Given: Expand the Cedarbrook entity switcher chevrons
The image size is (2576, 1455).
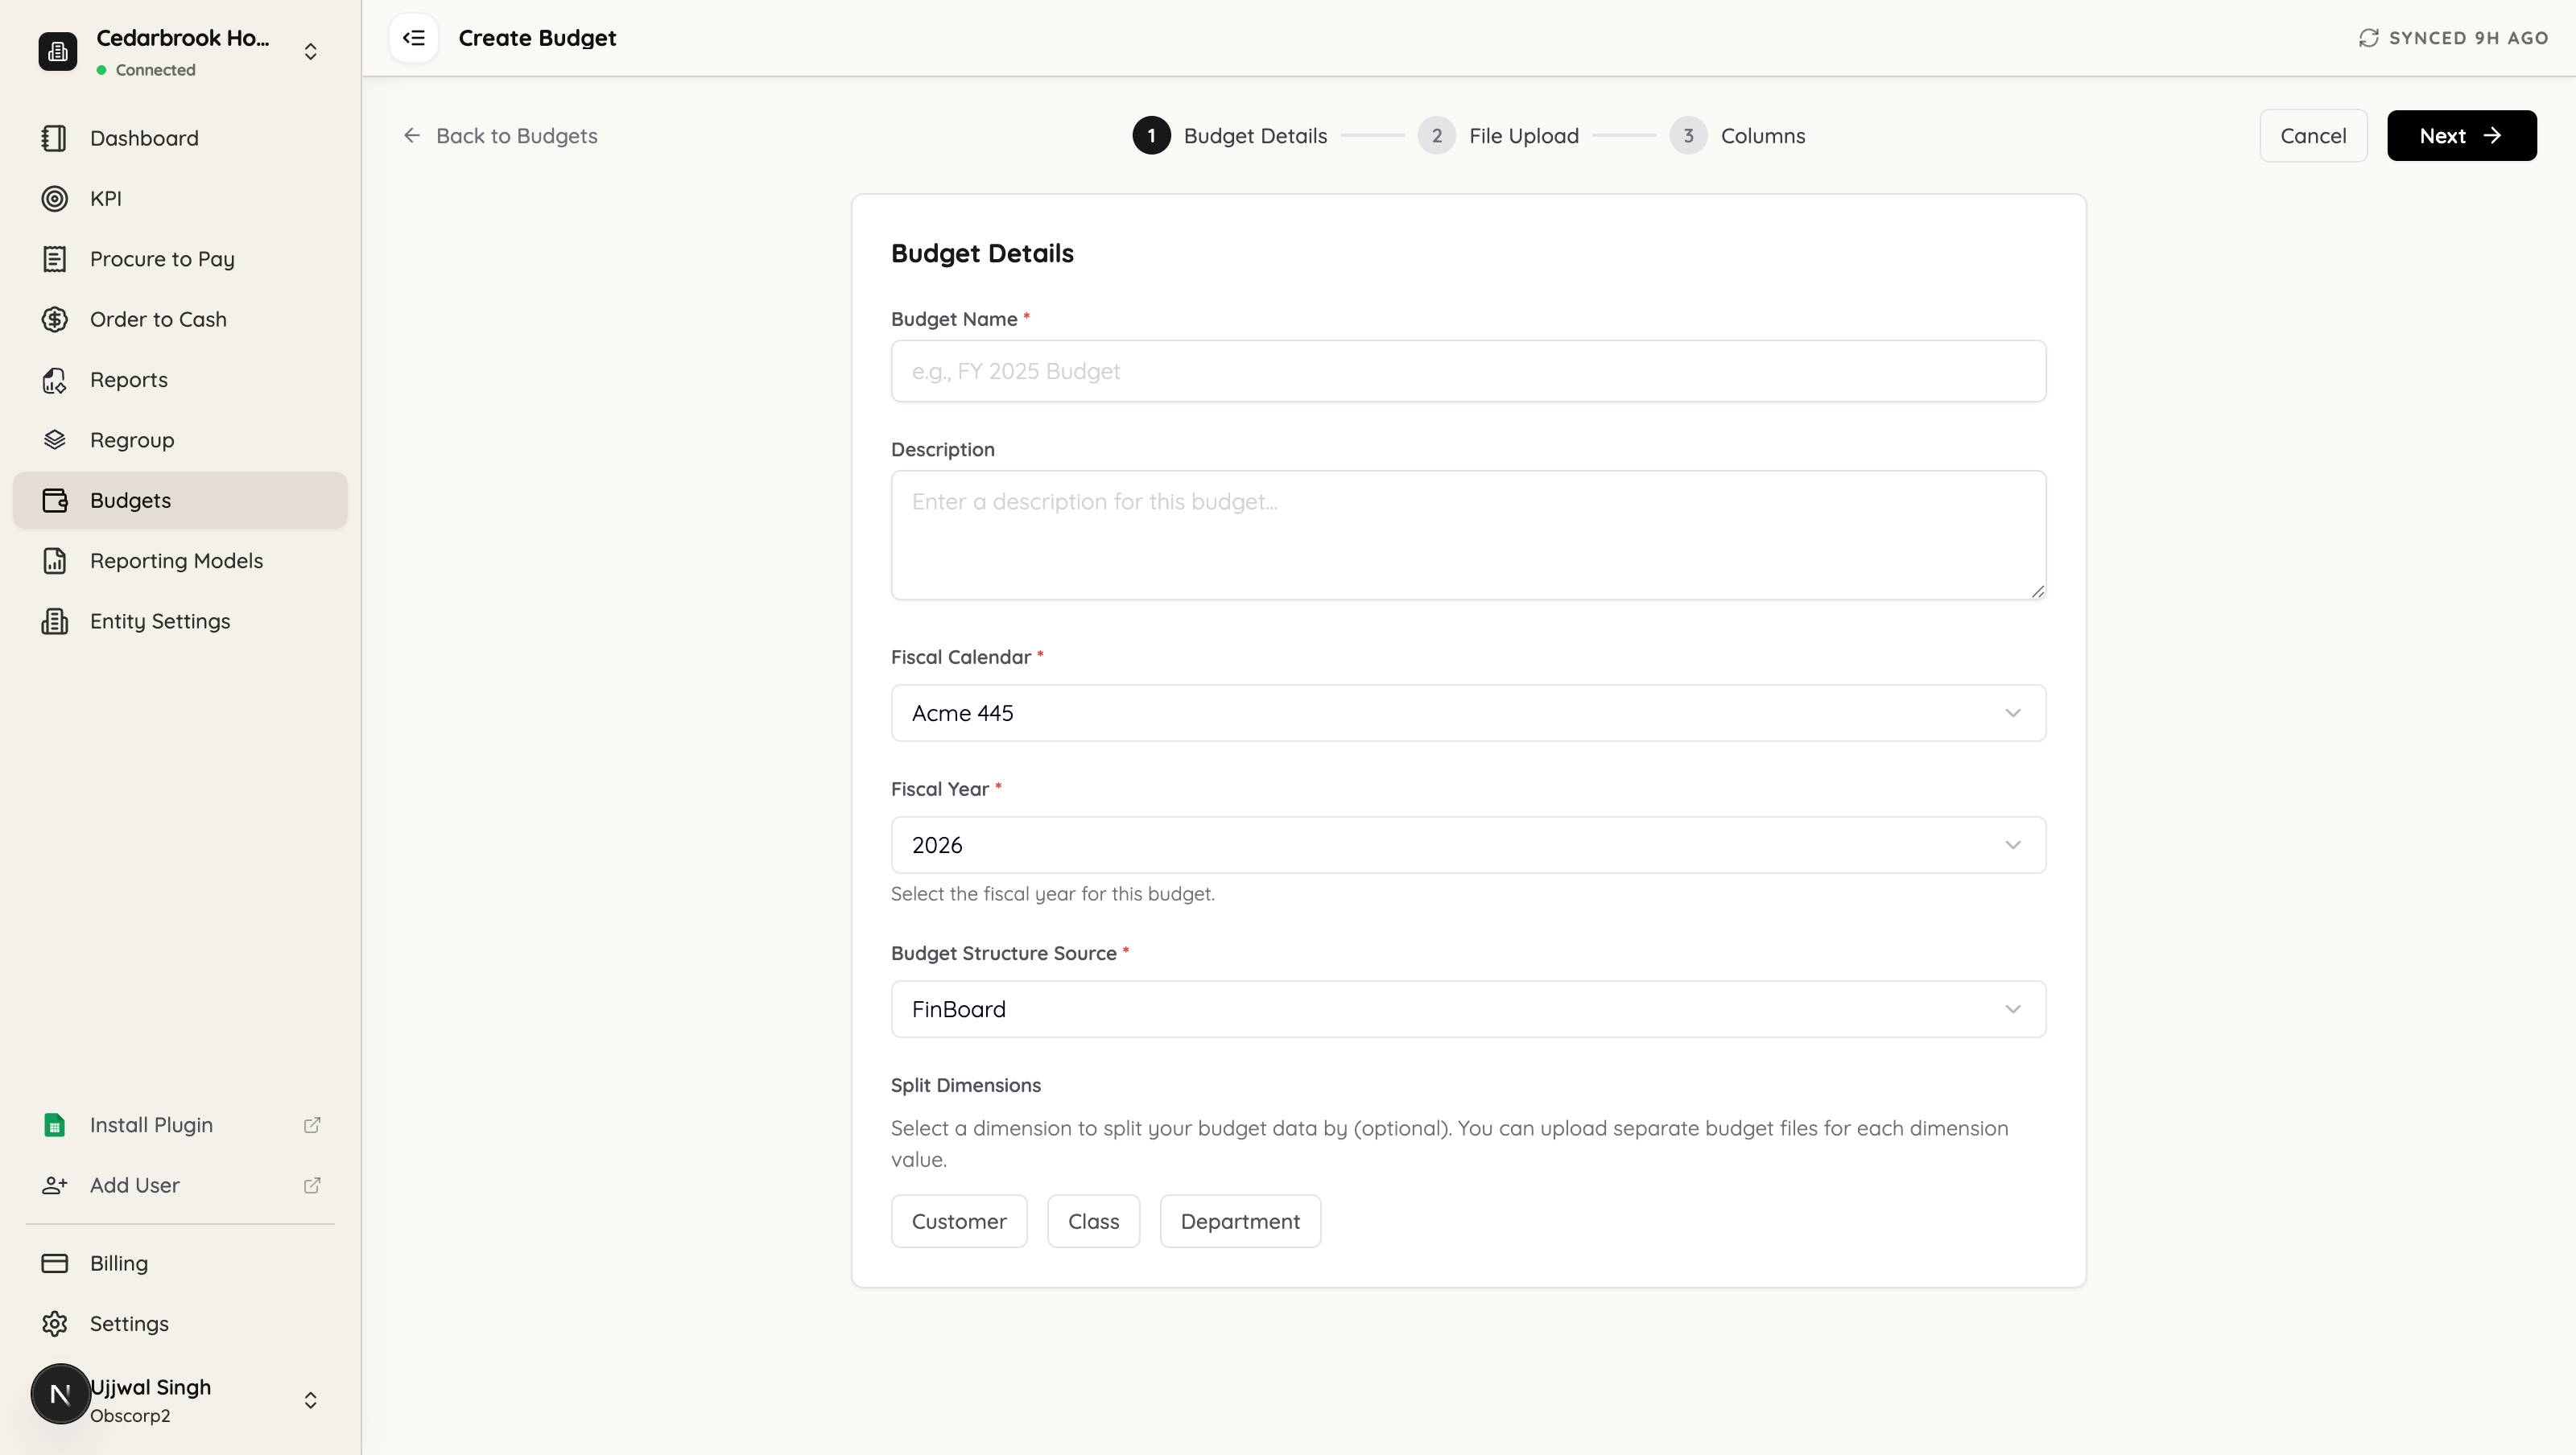Looking at the screenshot, I should (x=310, y=51).
